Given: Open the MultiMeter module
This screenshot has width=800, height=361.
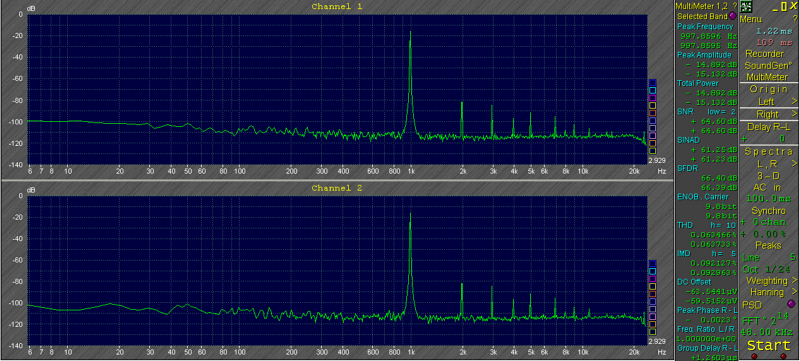Looking at the screenshot, I should (x=766, y=77).
